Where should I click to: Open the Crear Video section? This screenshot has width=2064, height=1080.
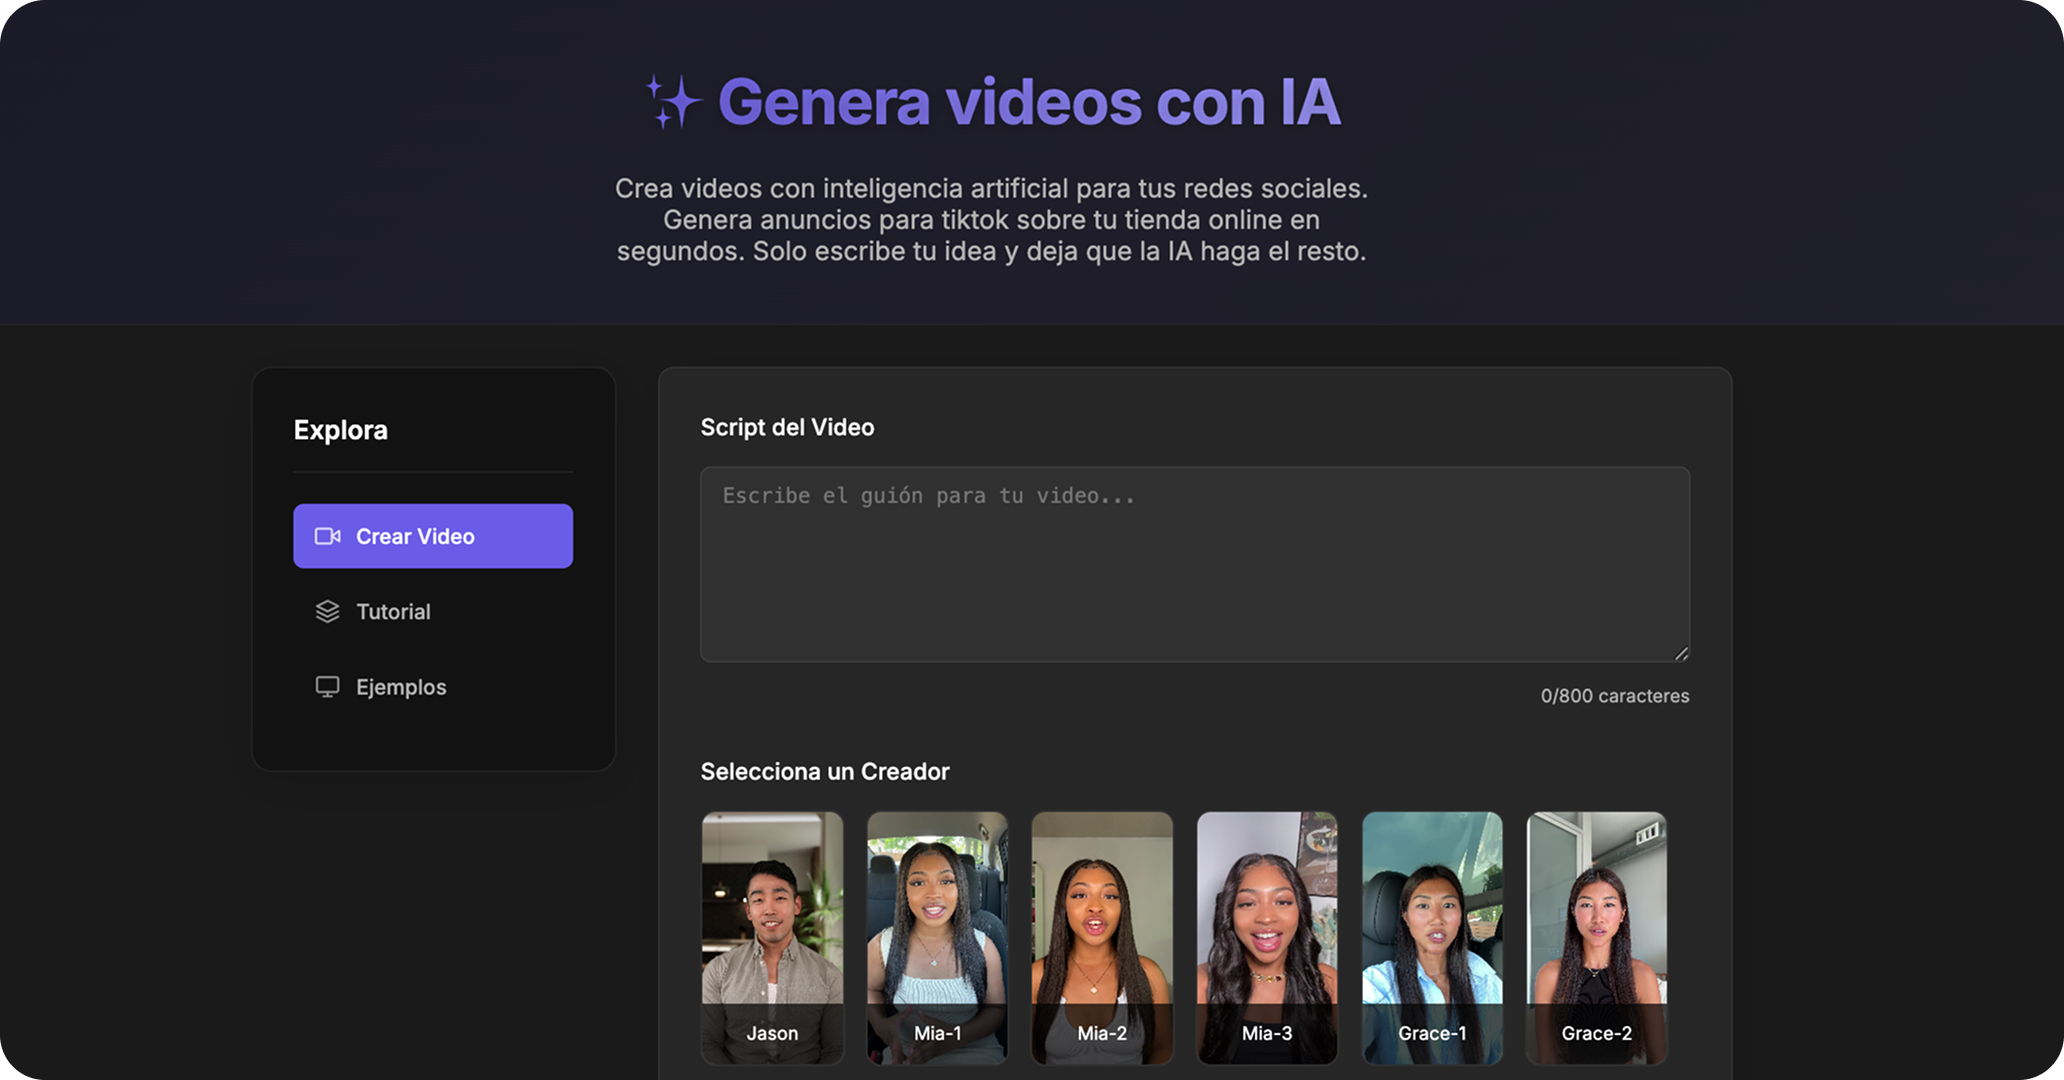pos(433,536)
